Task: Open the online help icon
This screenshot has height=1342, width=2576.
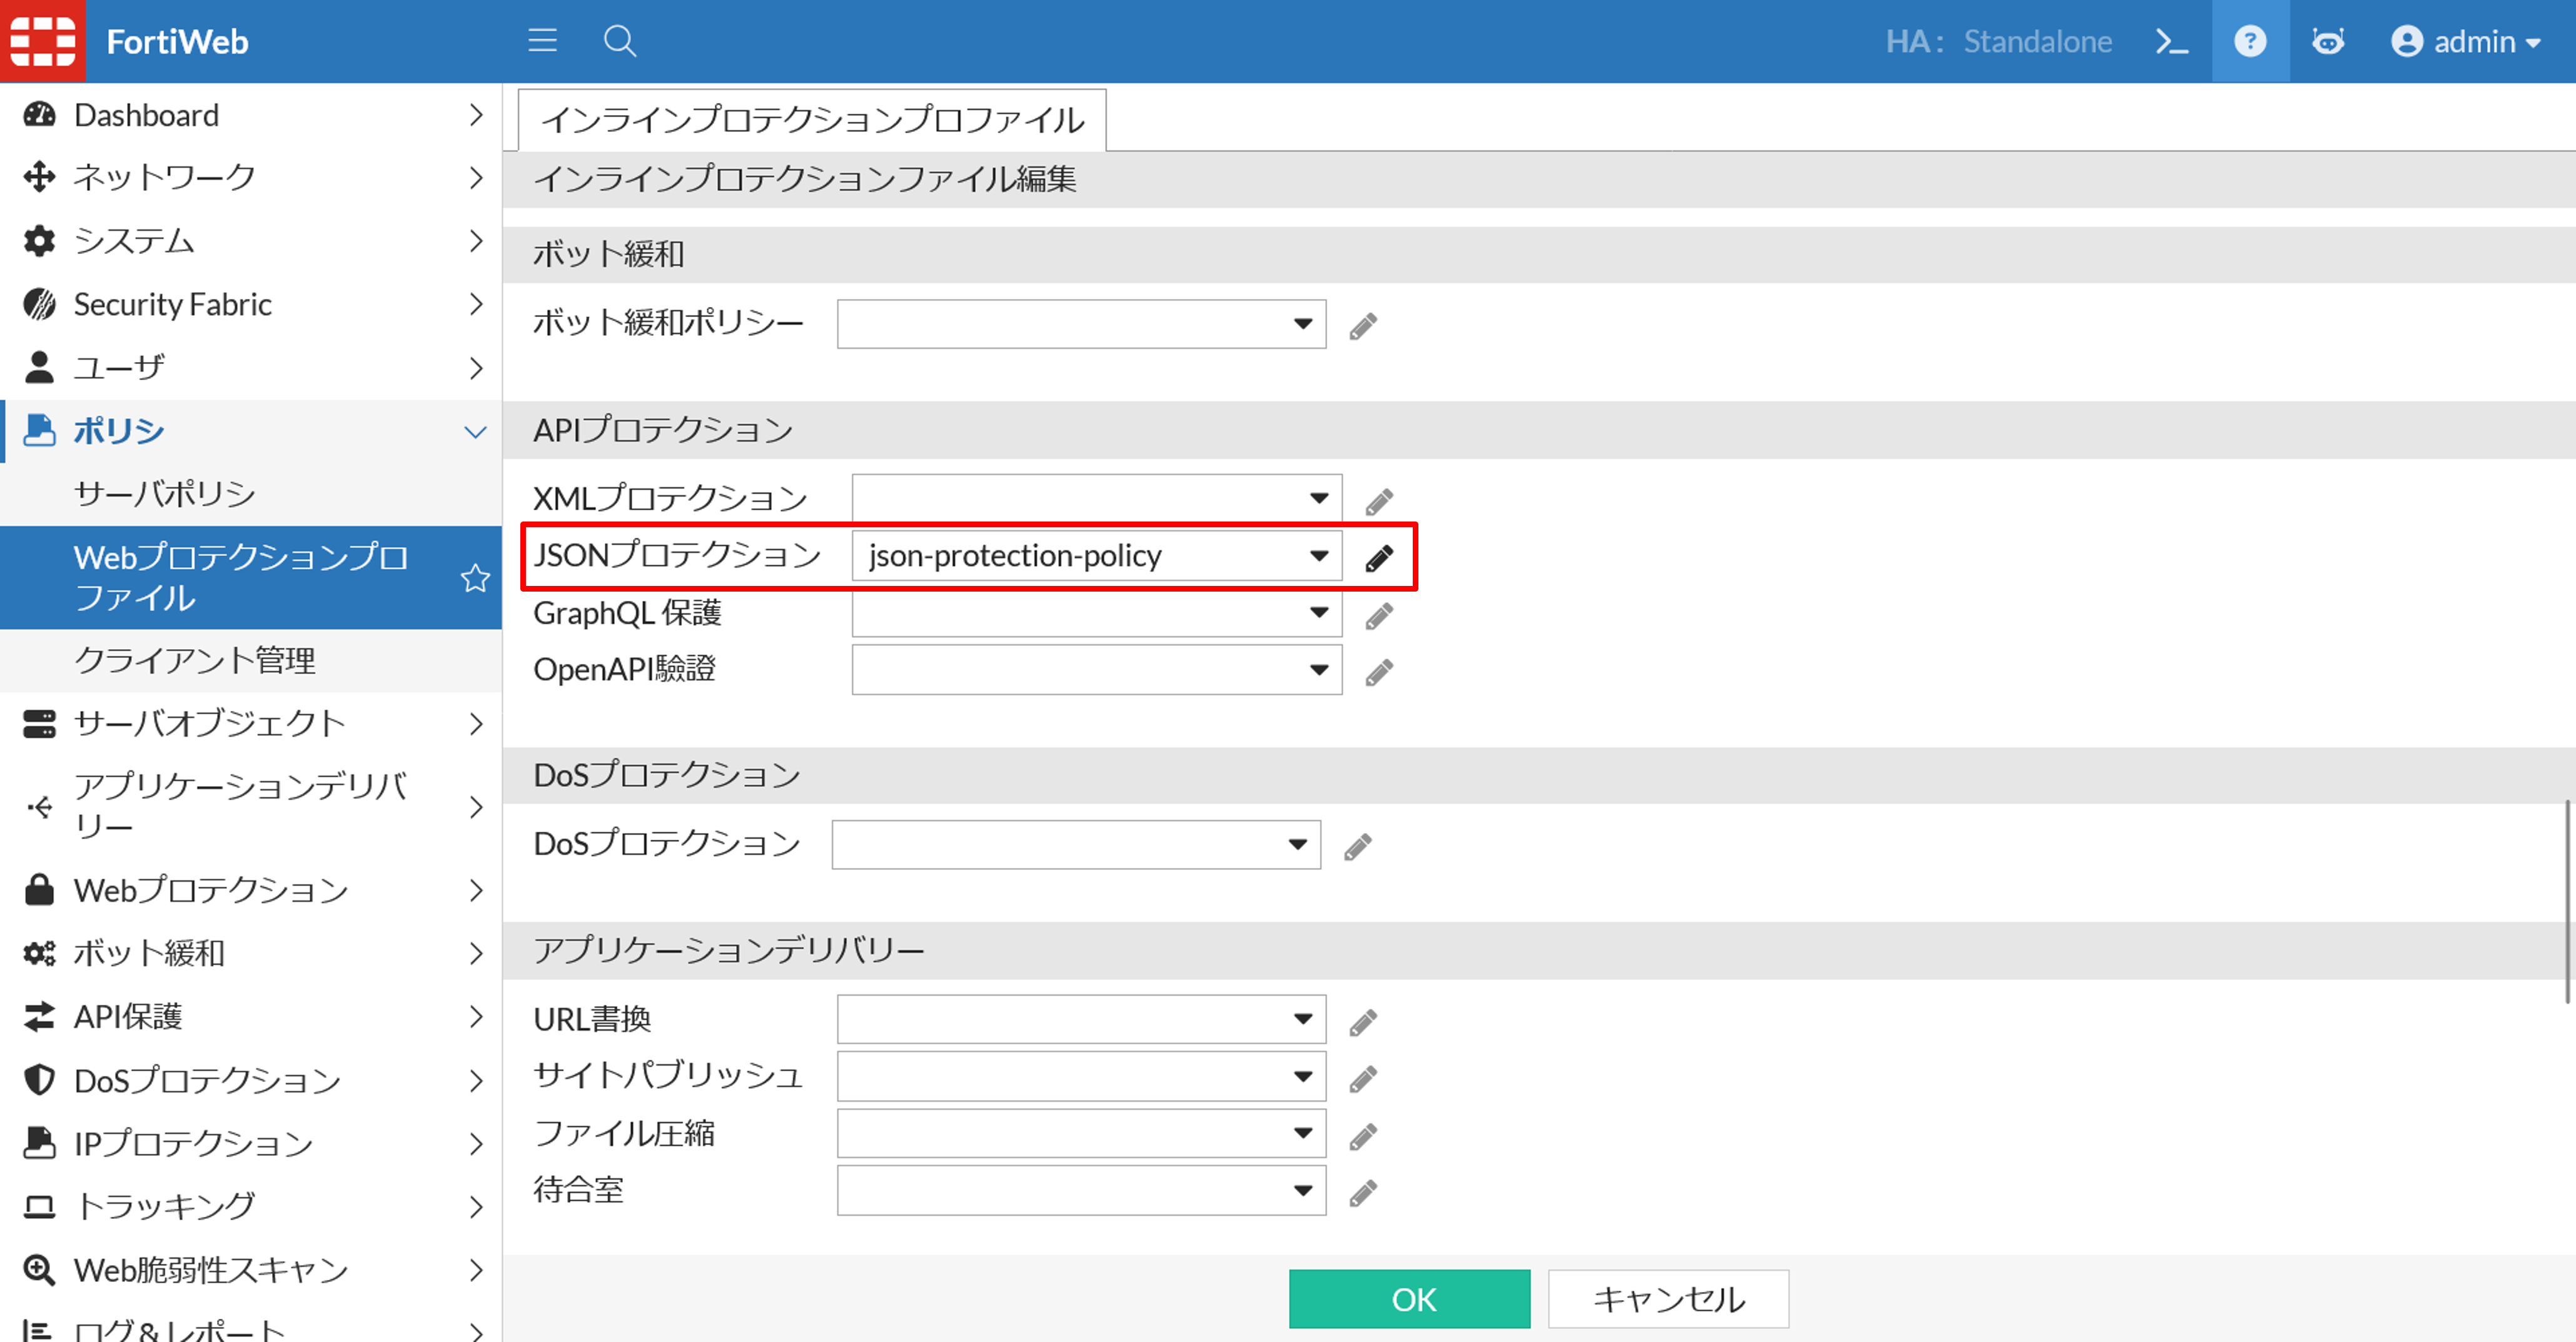Action: pyautogui.click(x=2250, y=41)
